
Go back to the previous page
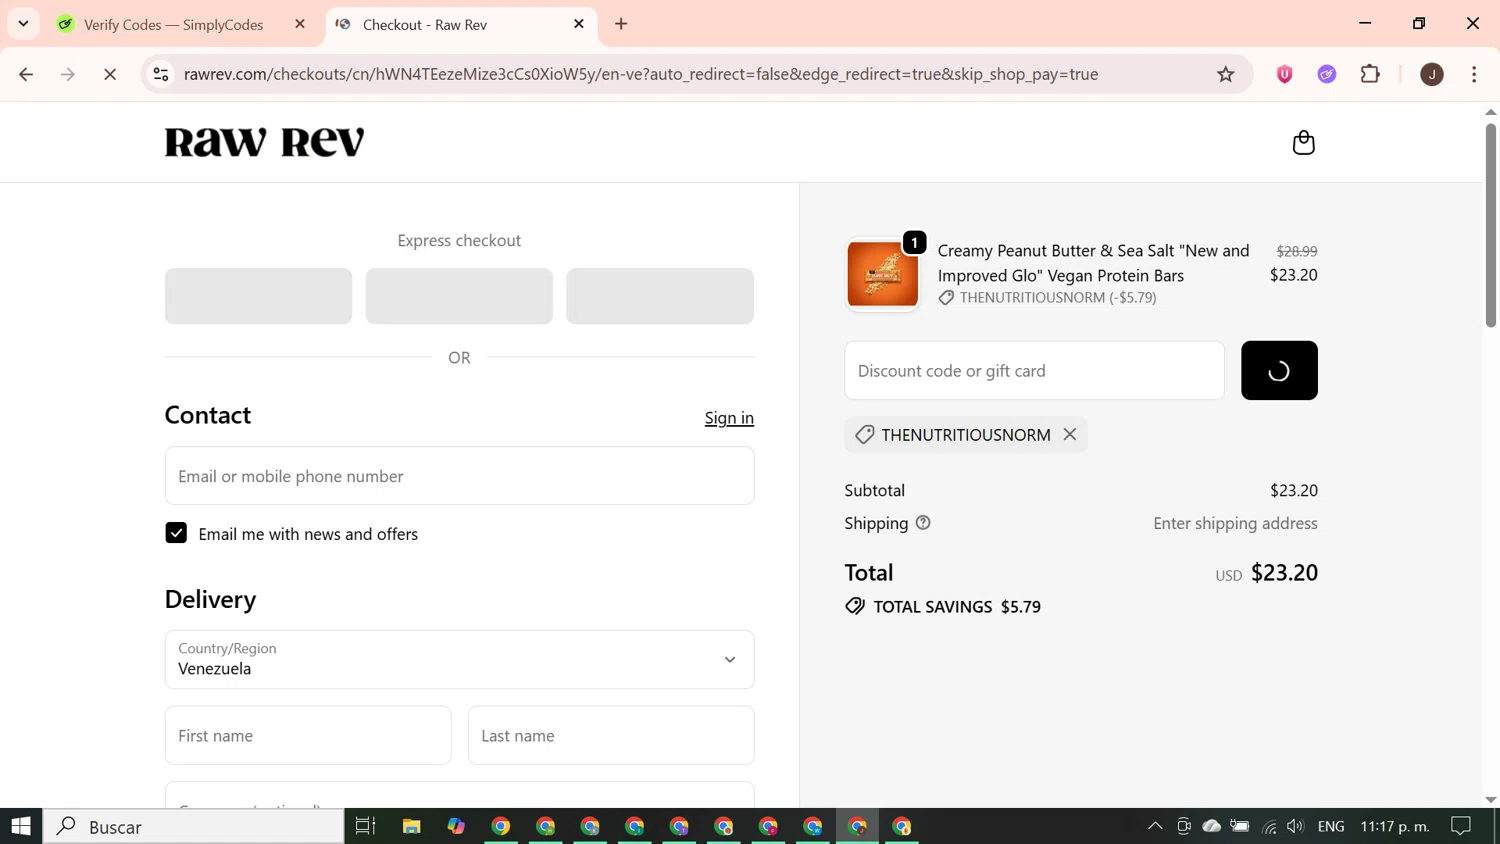[26, 74]
